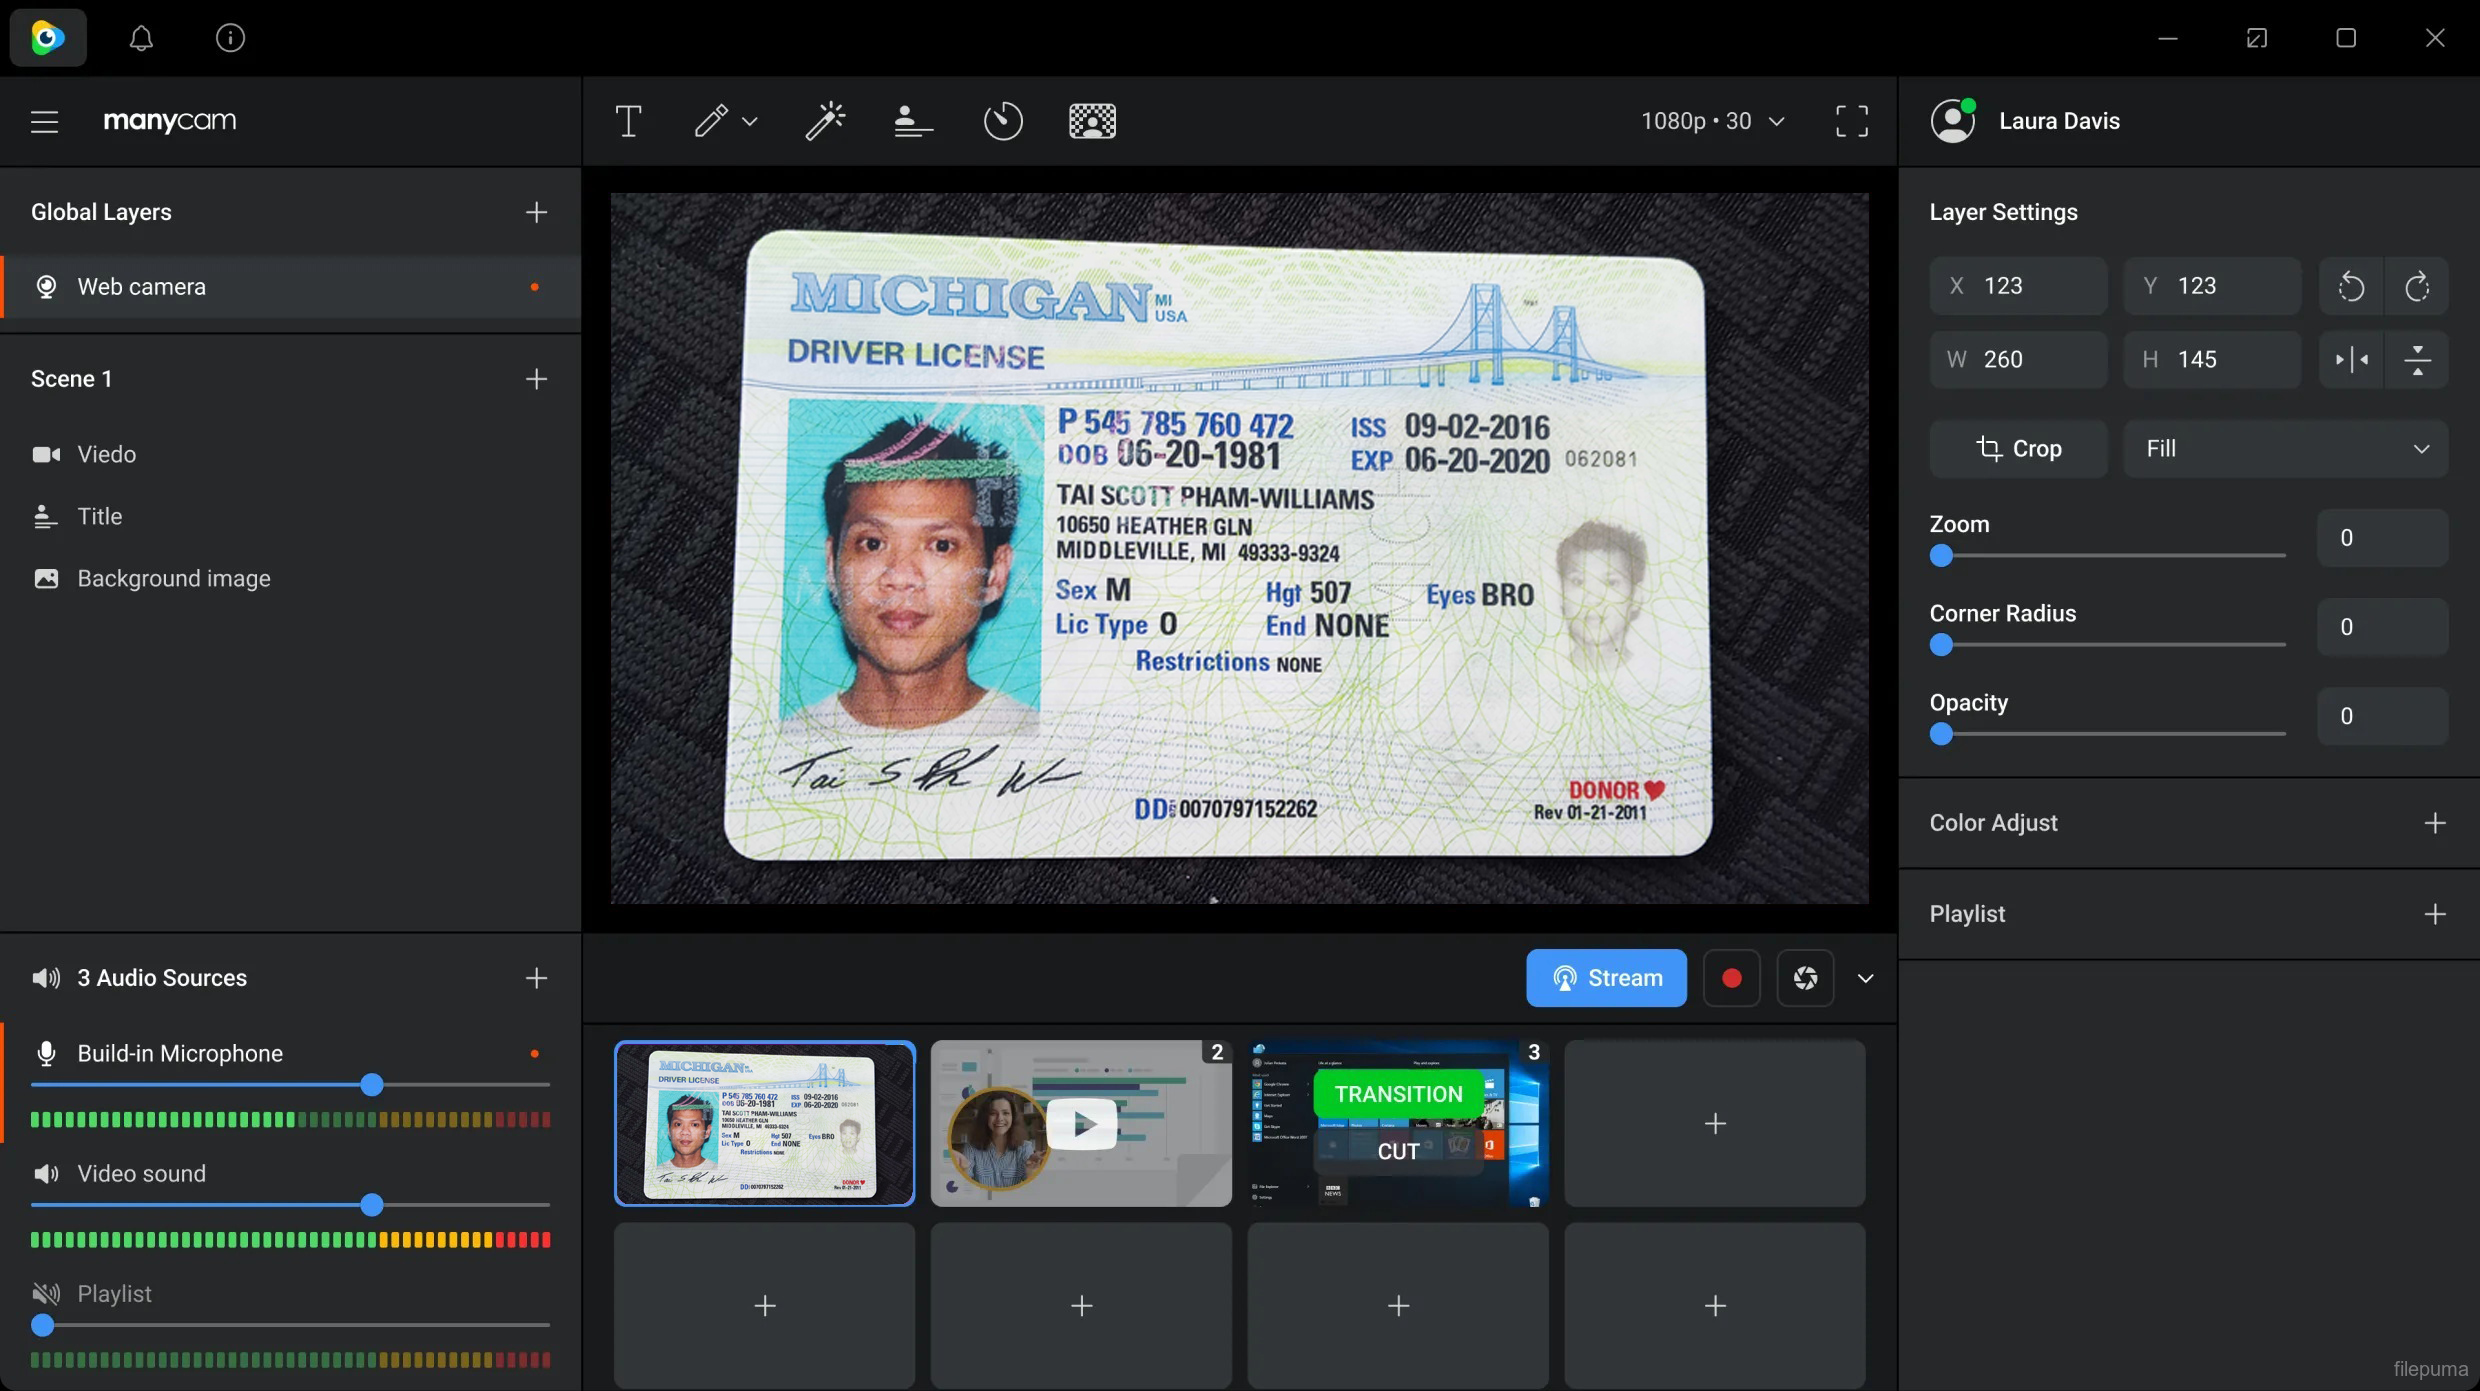
Task: Select the magic wand effects tool
Action: (825, 121)
